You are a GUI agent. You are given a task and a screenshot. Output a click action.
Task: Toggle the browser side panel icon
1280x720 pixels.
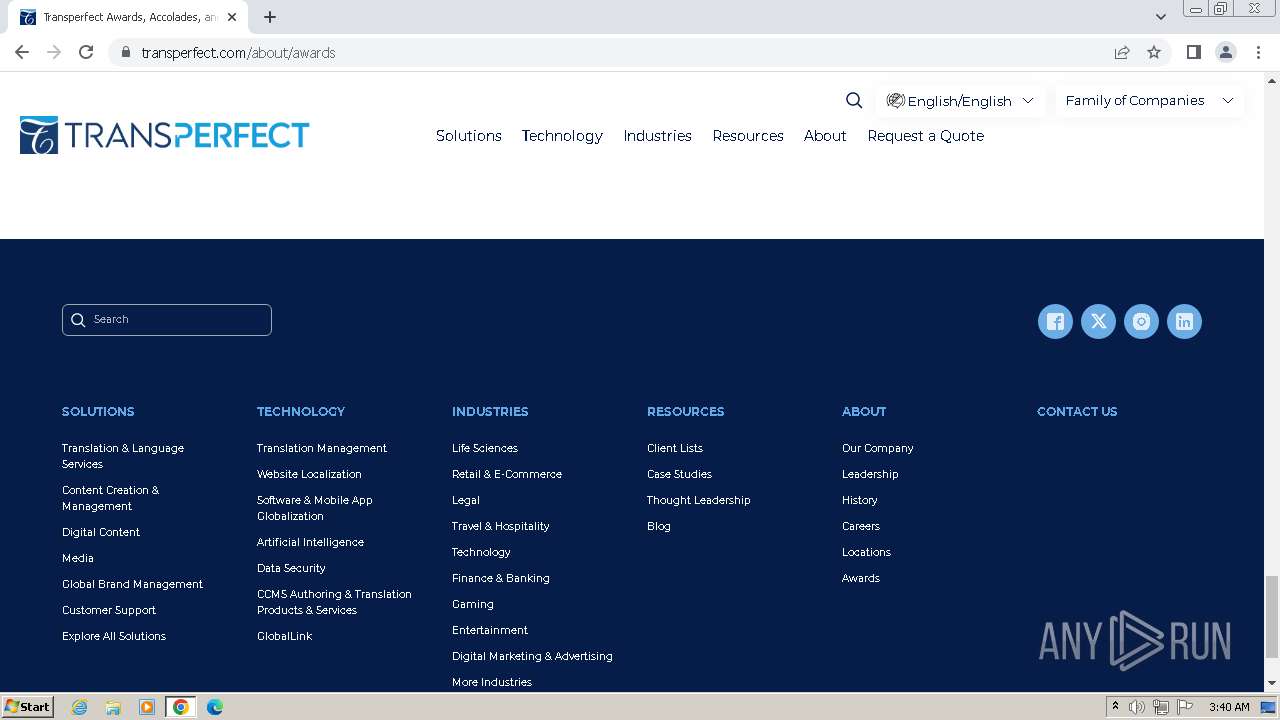(1193, 52)
